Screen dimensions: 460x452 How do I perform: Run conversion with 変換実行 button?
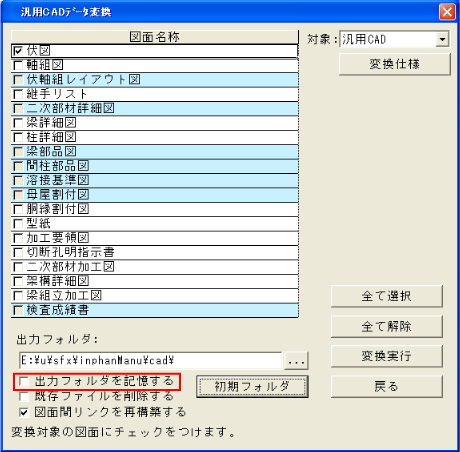pos(387,356)
